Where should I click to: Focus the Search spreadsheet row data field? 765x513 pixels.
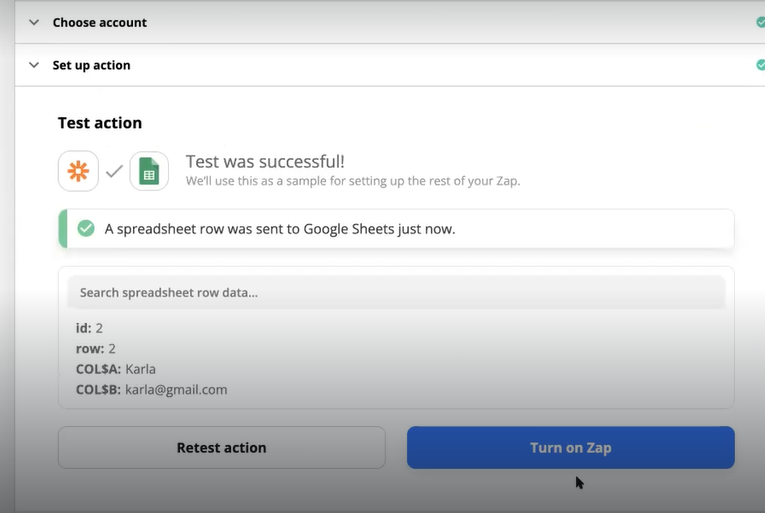pos(396,292)
